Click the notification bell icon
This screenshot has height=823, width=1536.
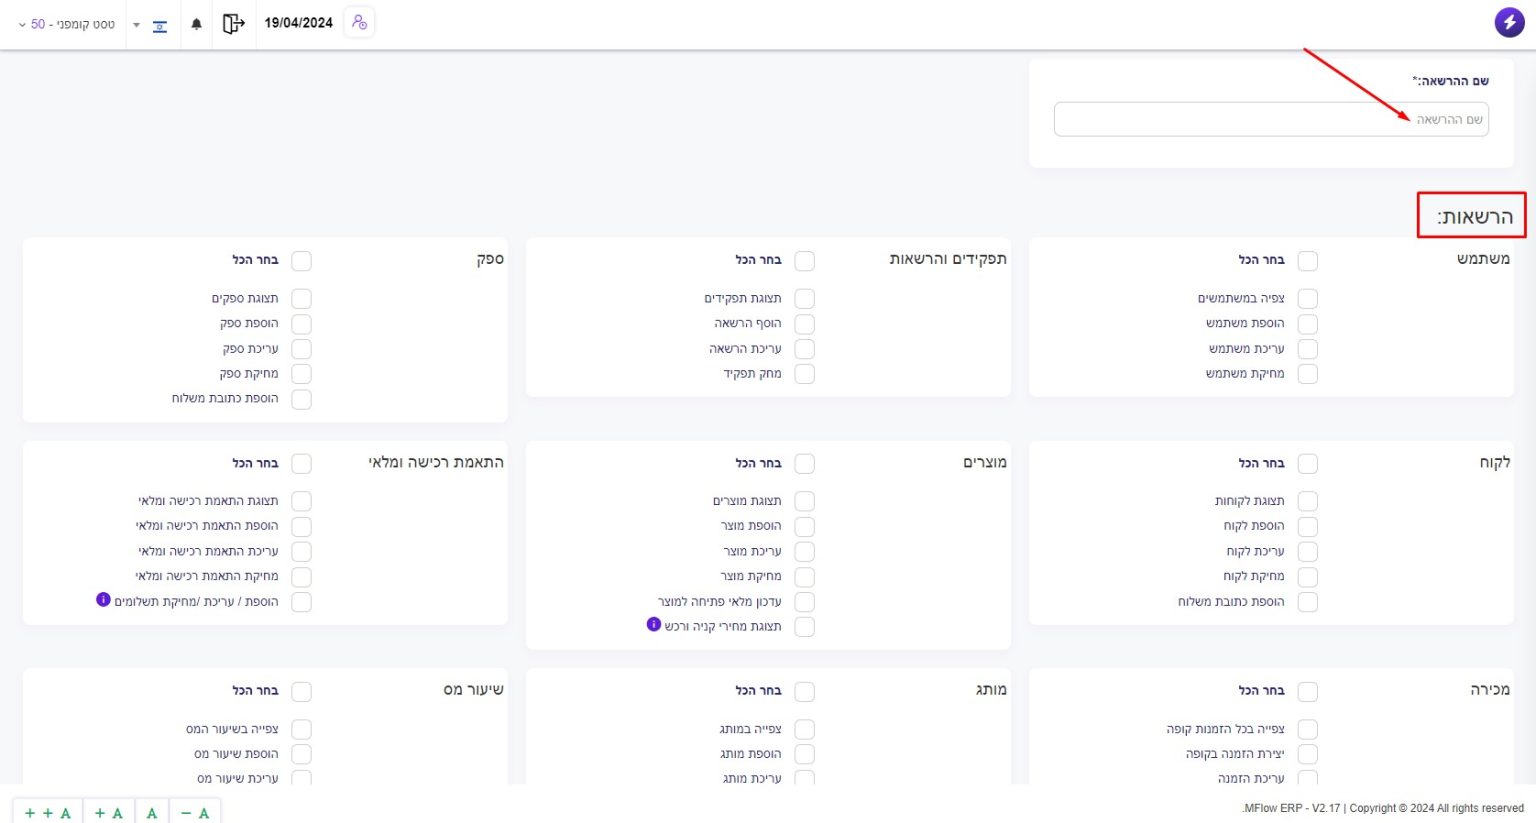click(x=196, y=24)
